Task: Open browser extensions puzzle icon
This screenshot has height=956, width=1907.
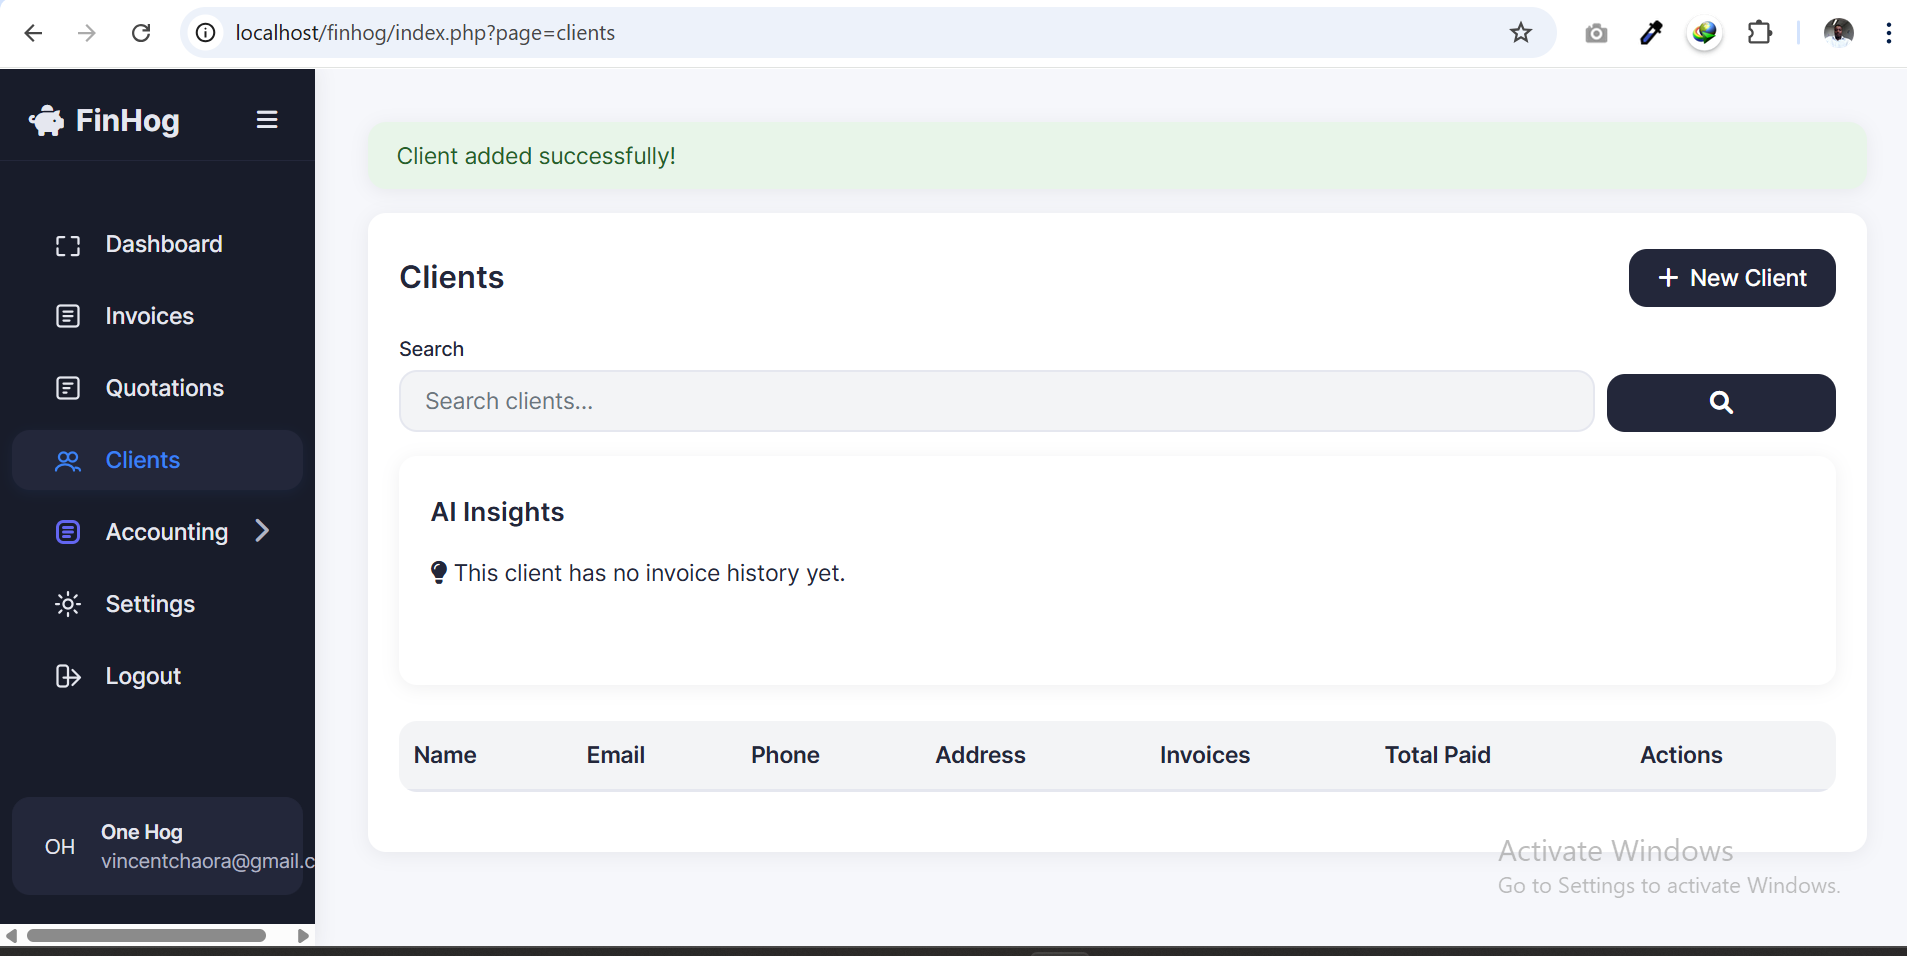Action: 1759,33
